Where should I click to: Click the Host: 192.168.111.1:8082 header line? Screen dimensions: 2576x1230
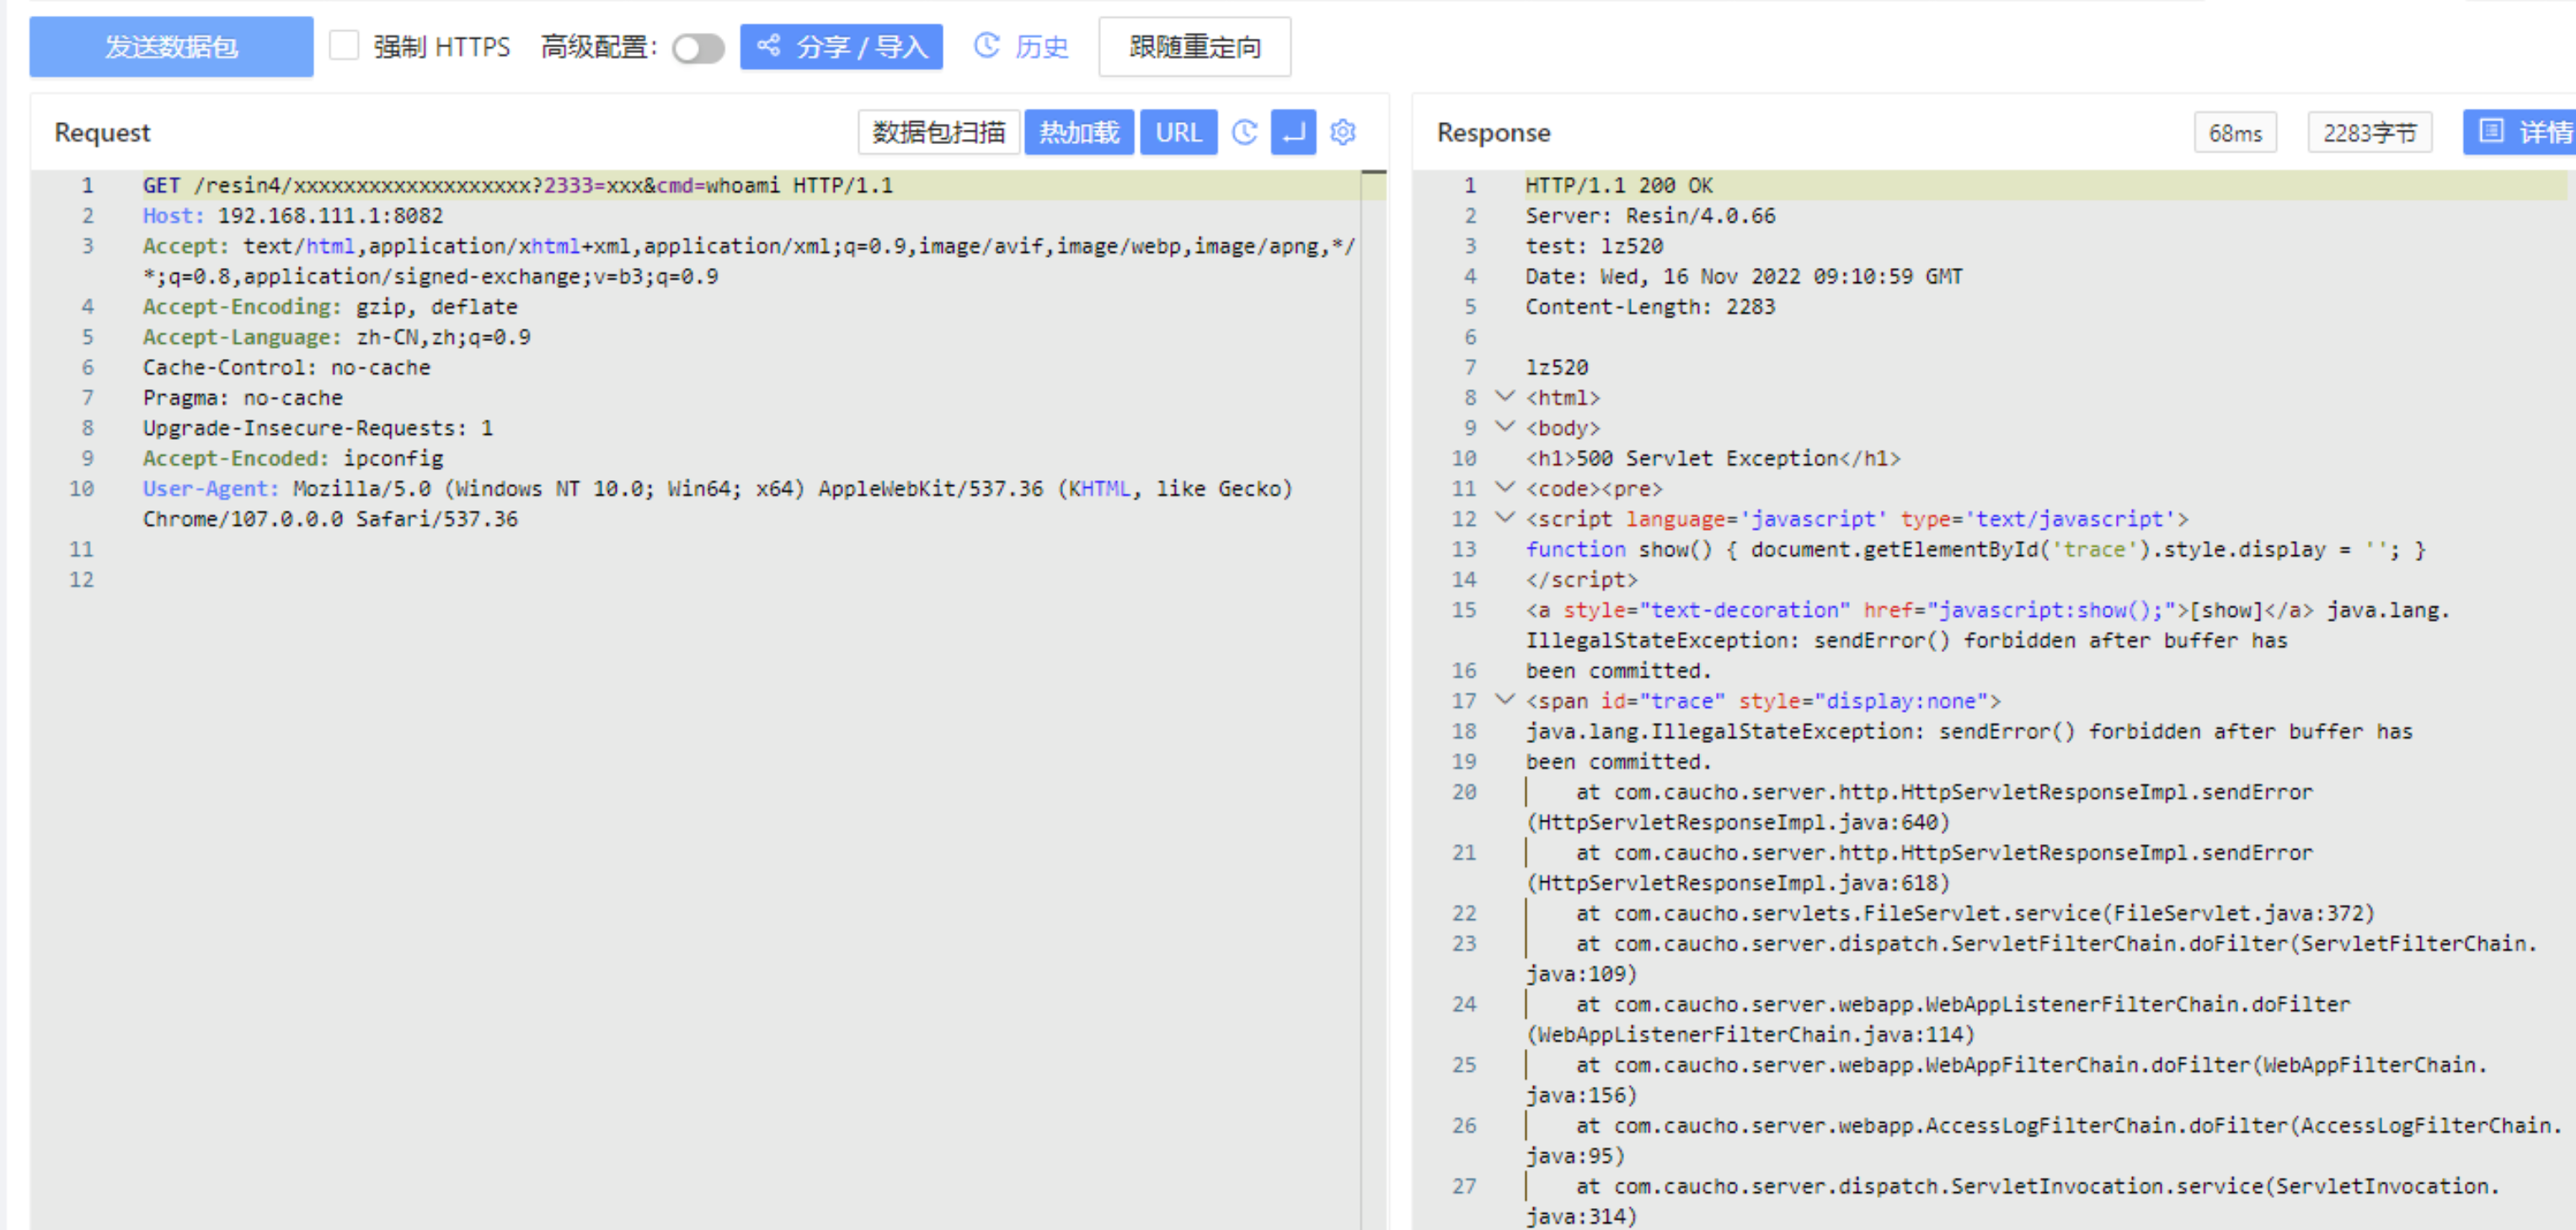[x=293, y=216]
